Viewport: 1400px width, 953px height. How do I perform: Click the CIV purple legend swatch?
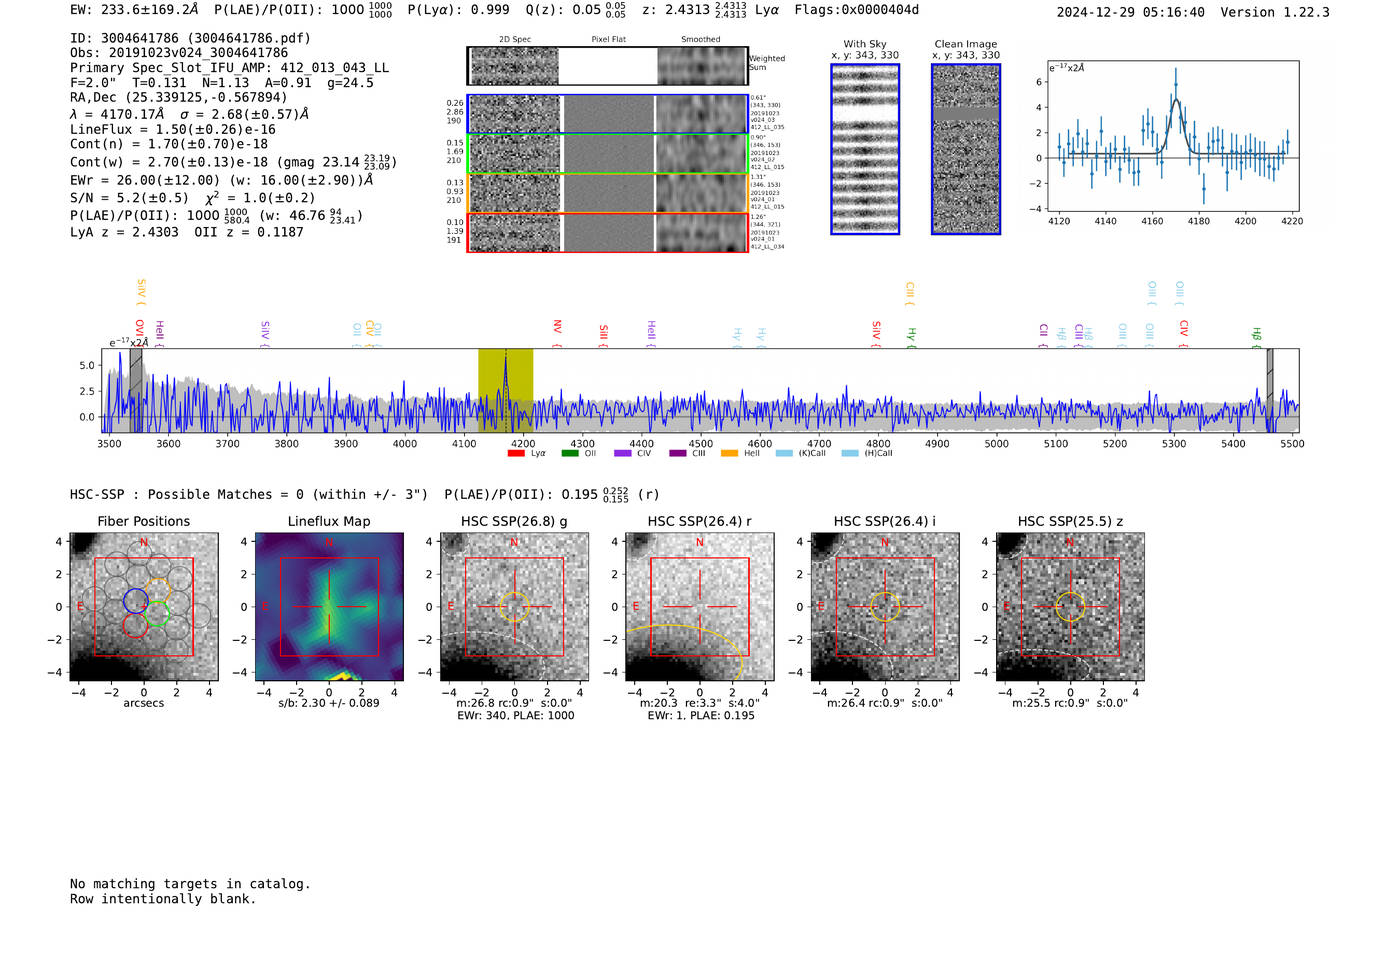click(623, 453)
